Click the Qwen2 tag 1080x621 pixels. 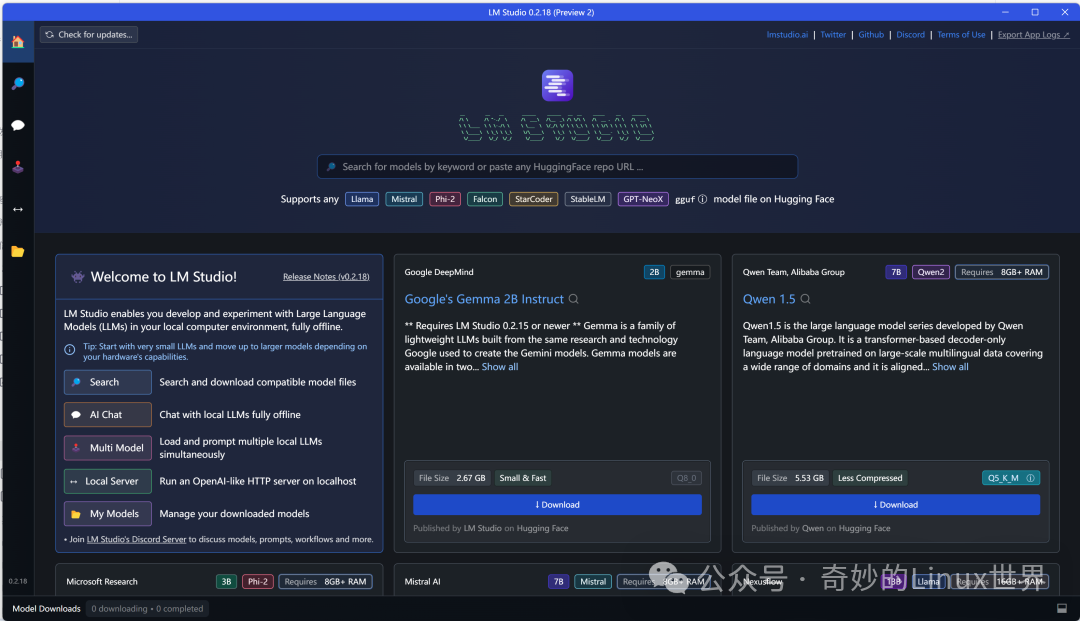click(x=931, y=272)
